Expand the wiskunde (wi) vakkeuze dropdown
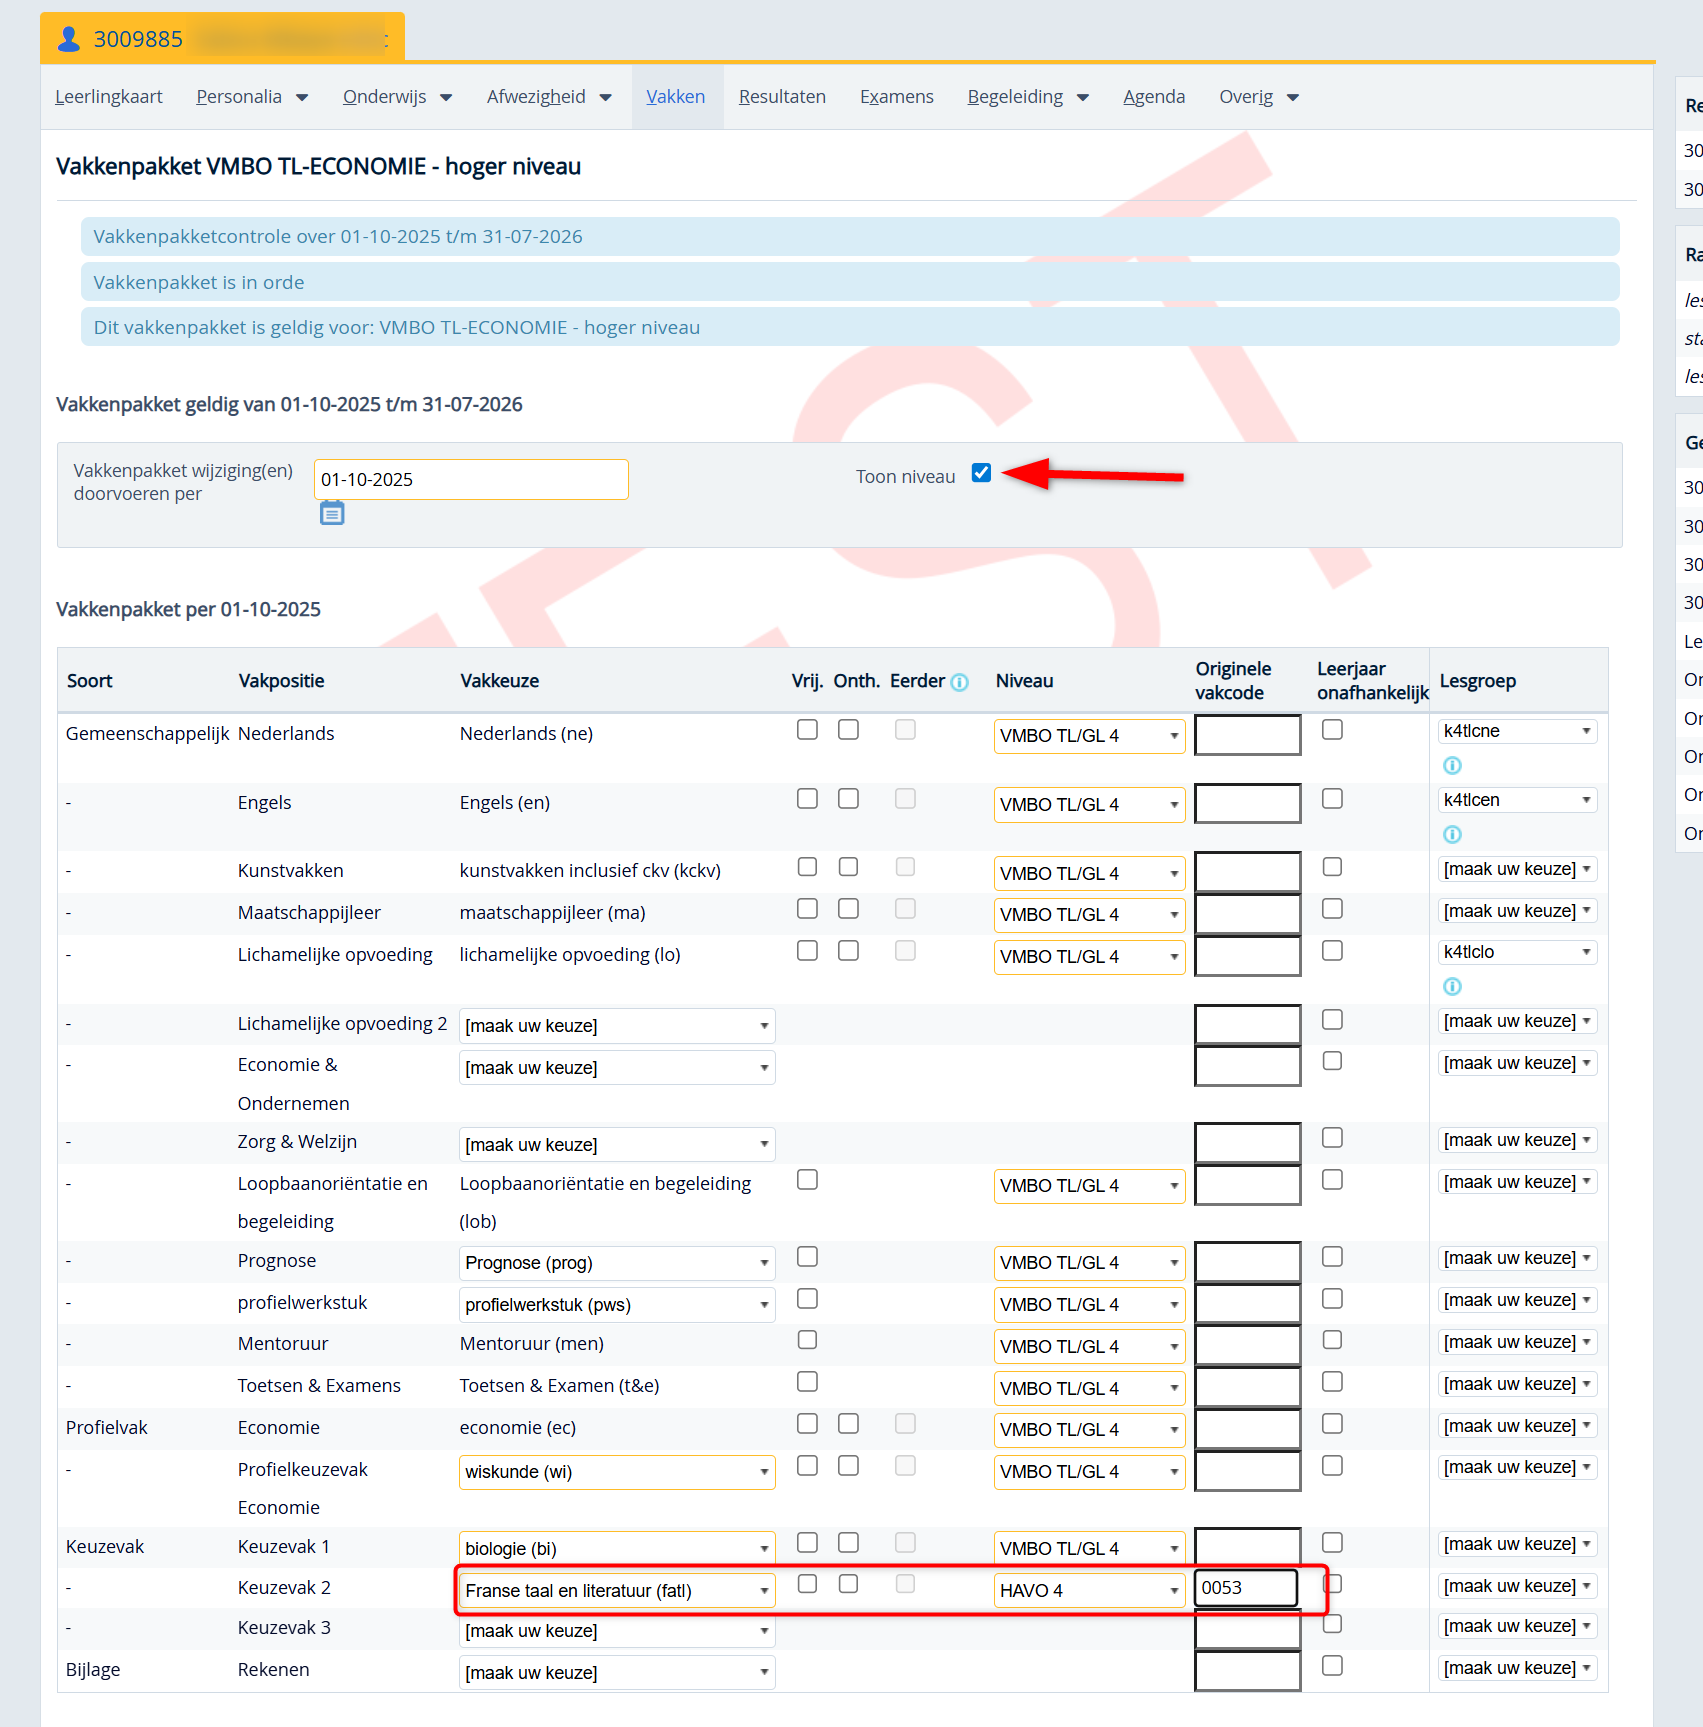The width and height of the screenshot is (1703, 1727). pyautogui.click(x=616, y=1472)
